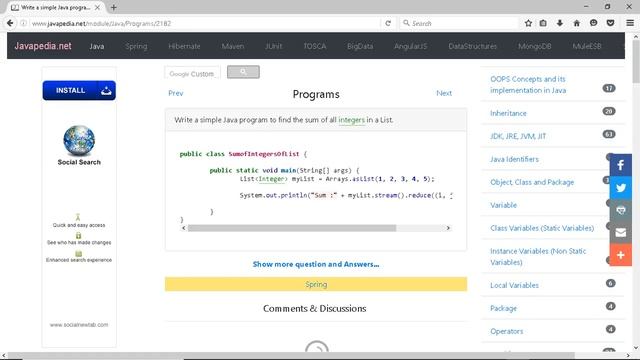Viewport: 640px width, 360px height.
Task: Open the chat smiley toolbar icon
Action: (x=593, y=23)
